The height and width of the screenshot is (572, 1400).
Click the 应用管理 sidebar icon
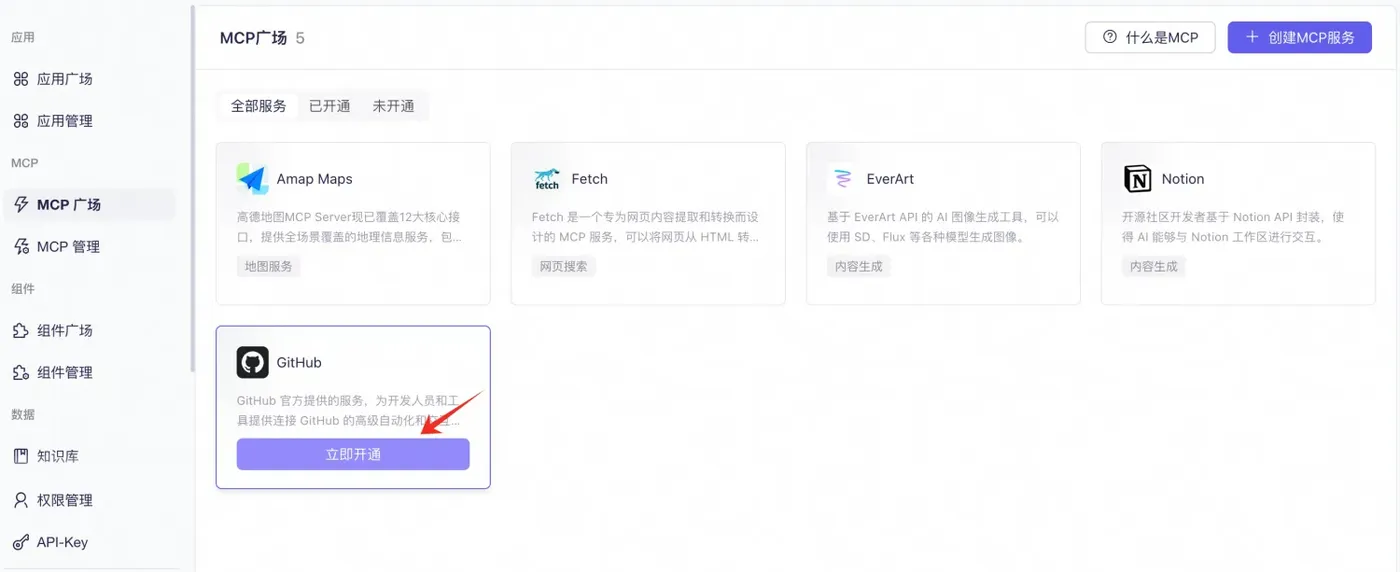(20, 121)
